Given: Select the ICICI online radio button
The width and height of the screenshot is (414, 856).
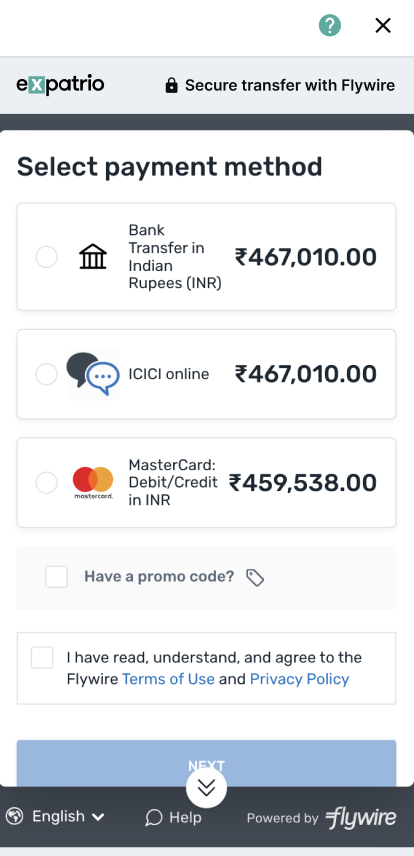Looking at the screenshot, I should [x=46, y=374].
